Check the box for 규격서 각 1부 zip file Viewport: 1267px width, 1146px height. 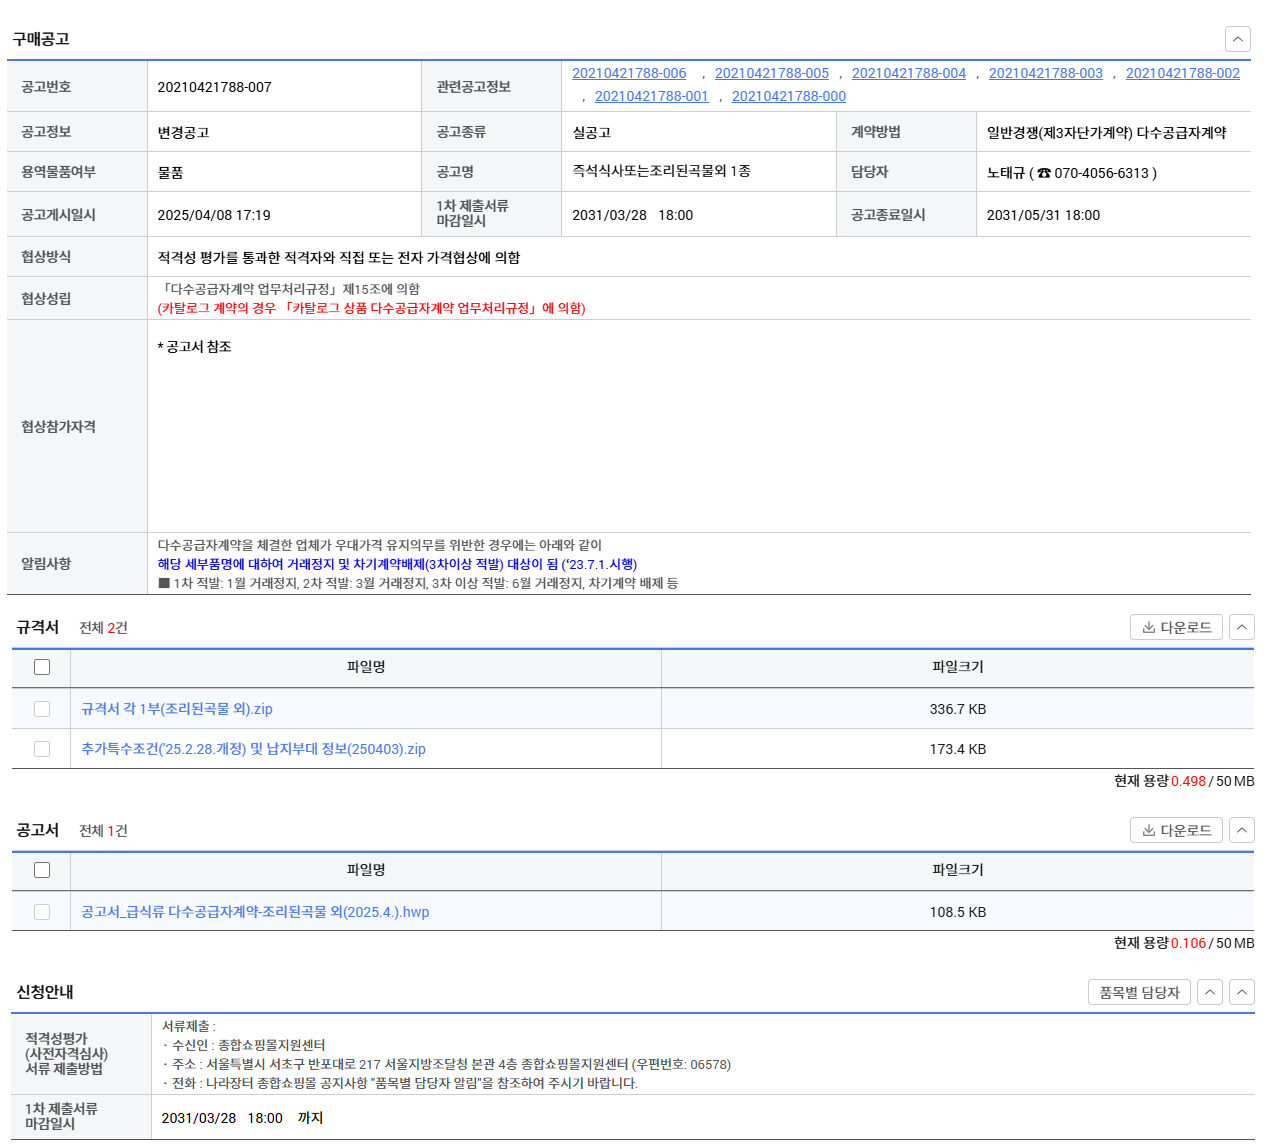pos(42,709)
